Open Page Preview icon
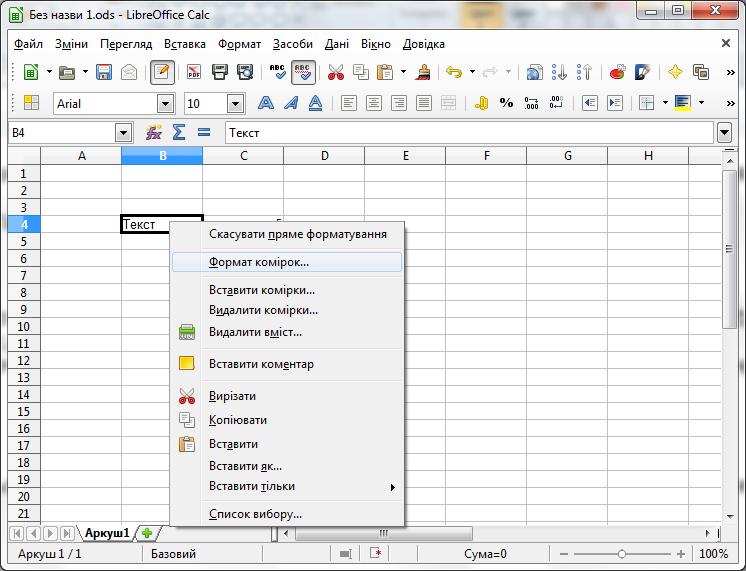Image resolution: width=746 pixels, height=571 pixels. [x=245, y=72]
